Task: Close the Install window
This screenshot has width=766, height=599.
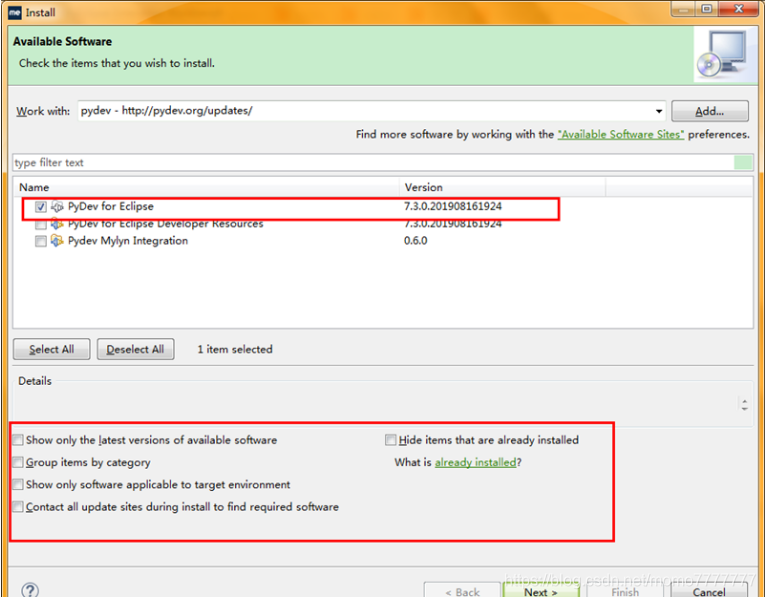Action: click(x=739, y=9)
